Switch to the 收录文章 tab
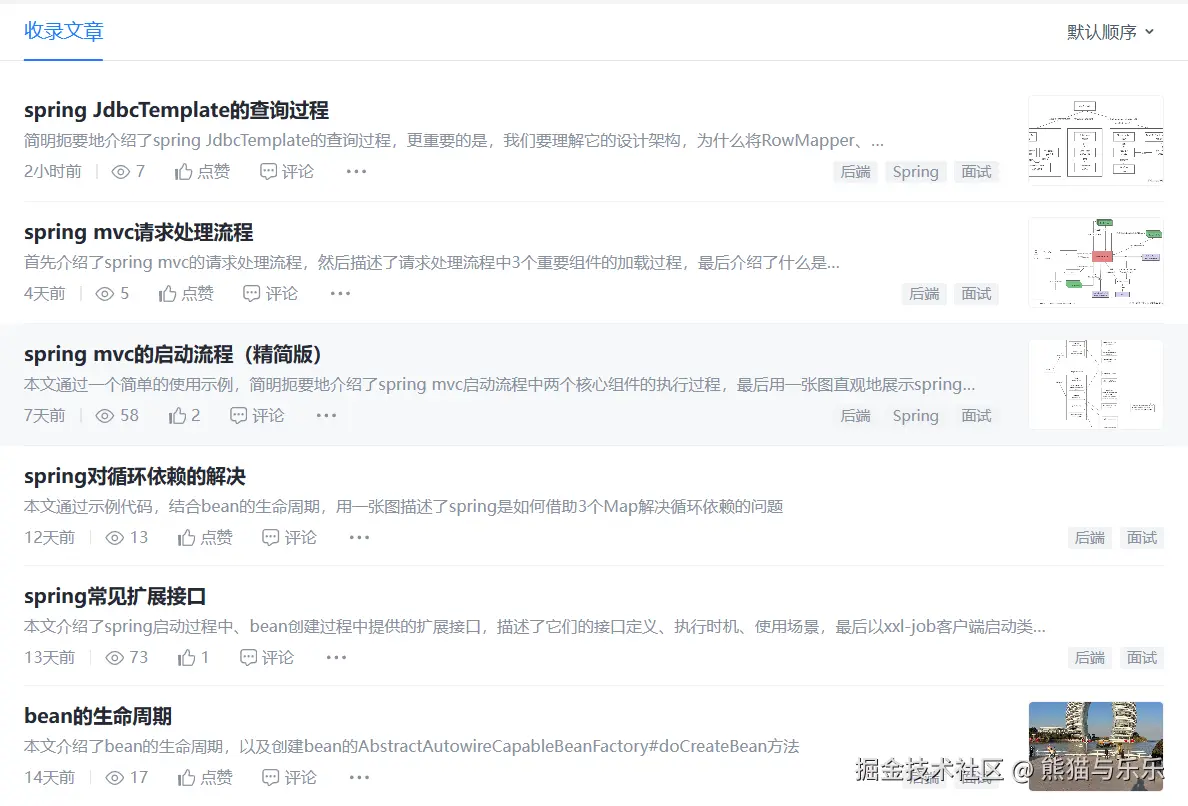The width and height of the screenshot is (1188, 806). point(64,31)
